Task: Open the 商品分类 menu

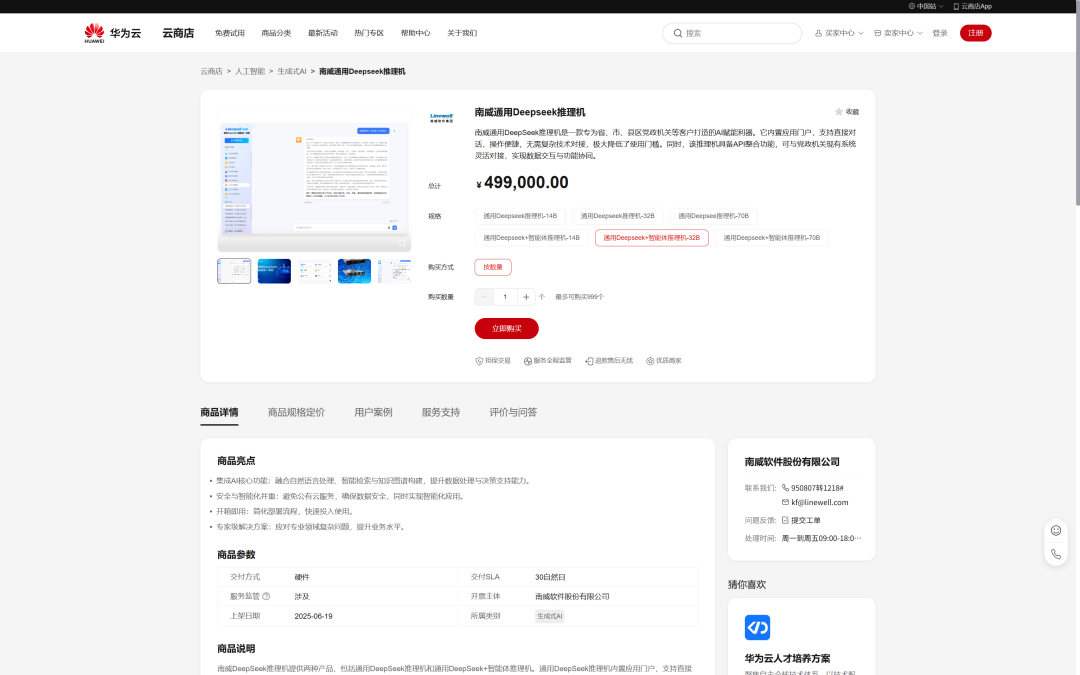Action: (x=276, y=33)
